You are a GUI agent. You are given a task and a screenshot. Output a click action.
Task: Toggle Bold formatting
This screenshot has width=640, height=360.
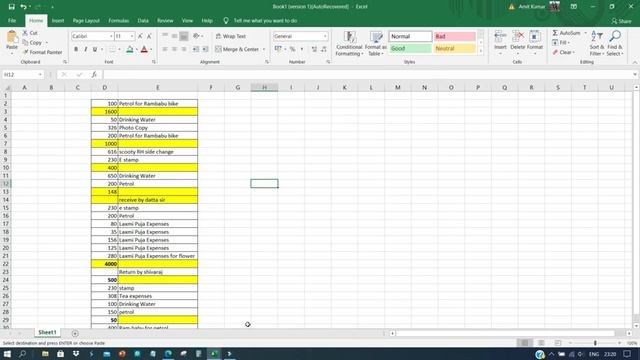pyautogui.click(x=76, y=49)
